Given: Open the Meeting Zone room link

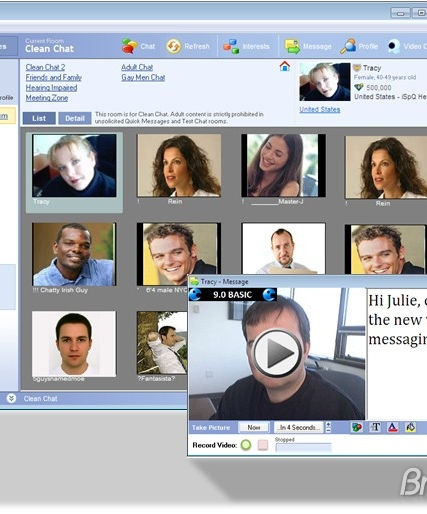Looking at the screenshot, I should click(47, 98).
